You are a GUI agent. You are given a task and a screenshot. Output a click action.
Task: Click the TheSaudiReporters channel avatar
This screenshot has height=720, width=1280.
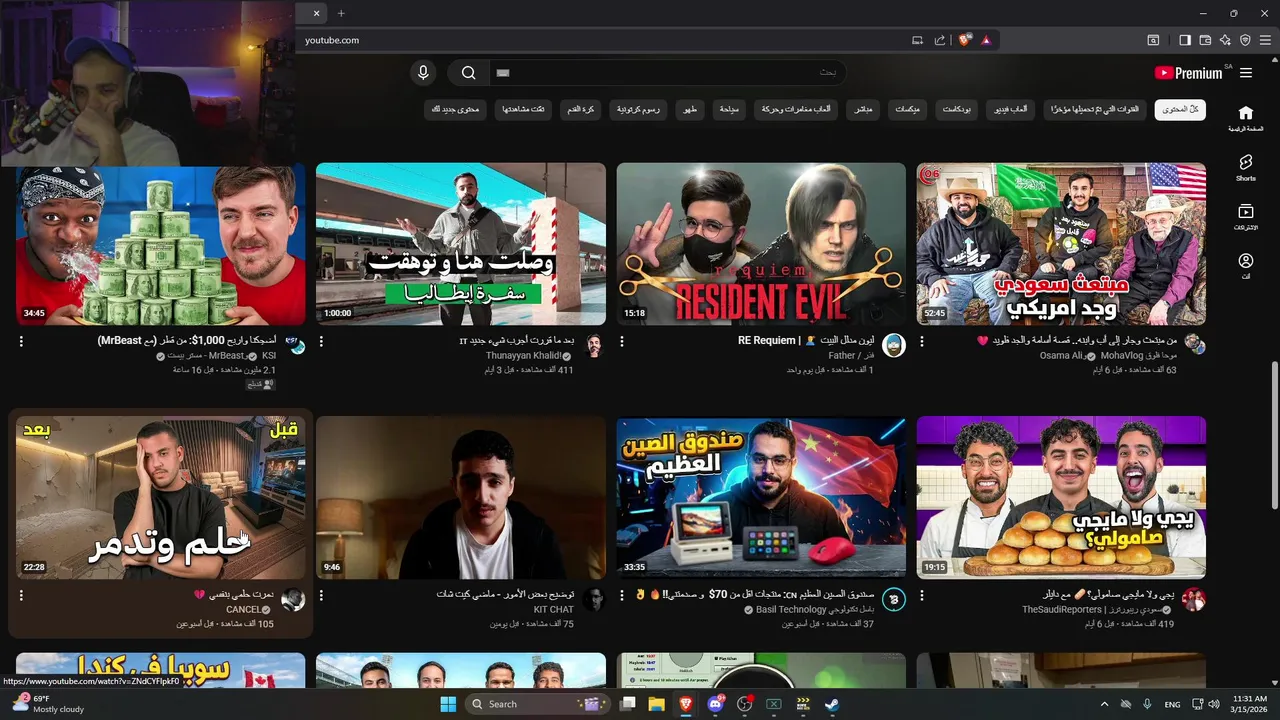(x=1194, y=600)
